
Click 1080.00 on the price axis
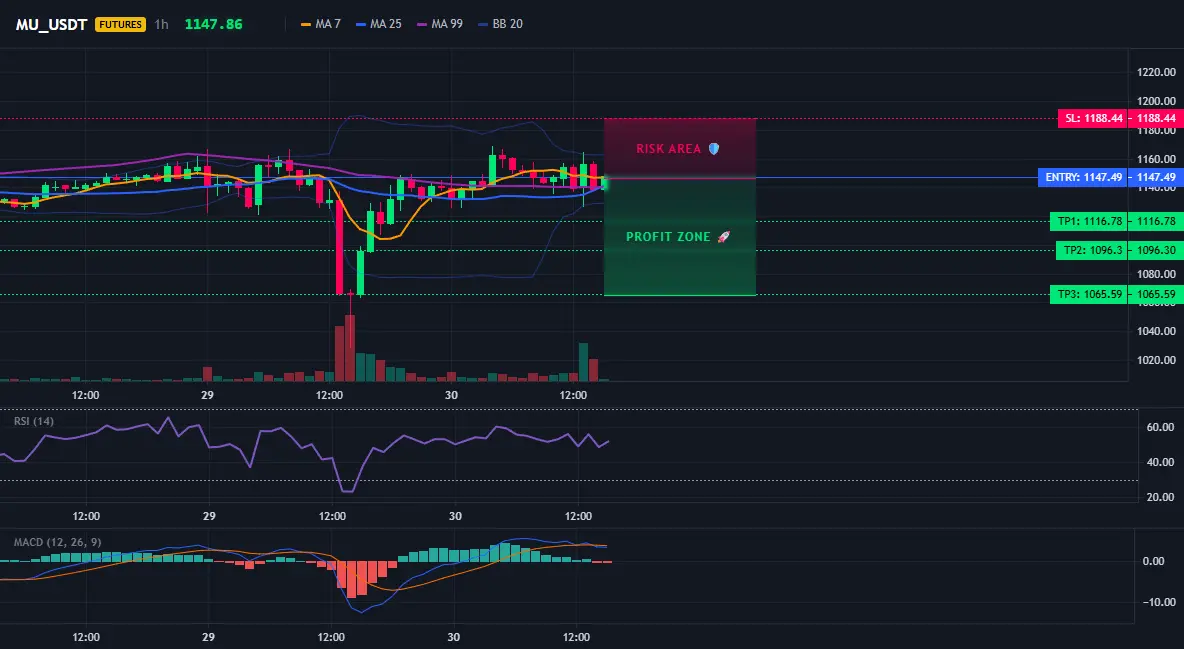(x=1156, y=274)
